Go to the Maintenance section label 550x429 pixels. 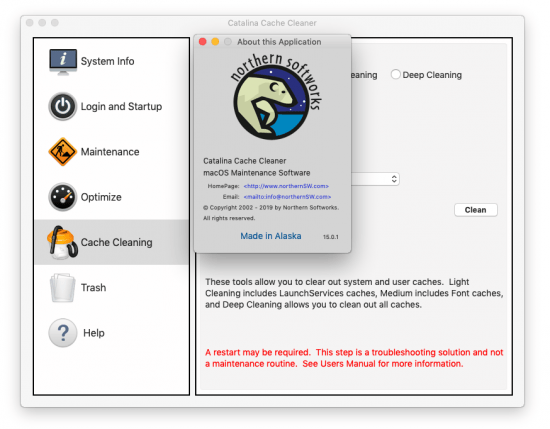pyautogui.click(x=110, y=152)
